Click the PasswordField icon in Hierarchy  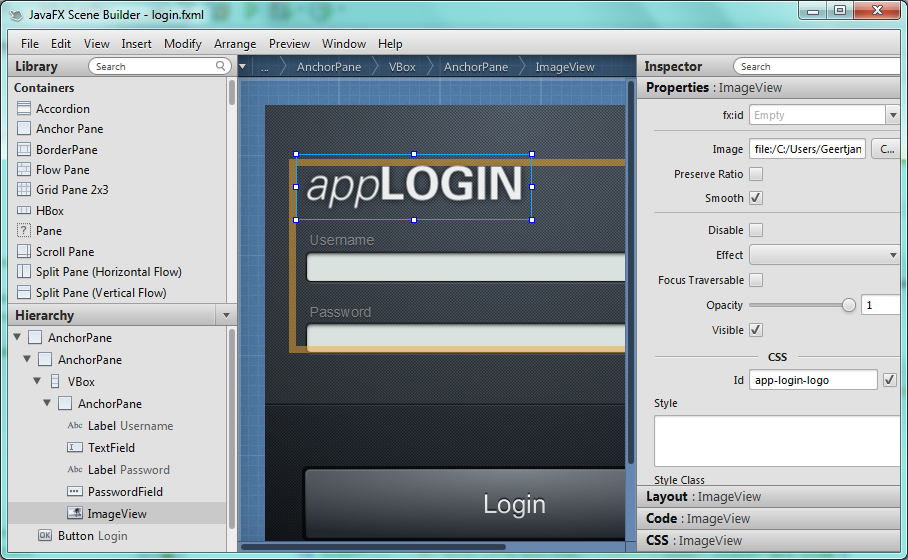point(75,492)
